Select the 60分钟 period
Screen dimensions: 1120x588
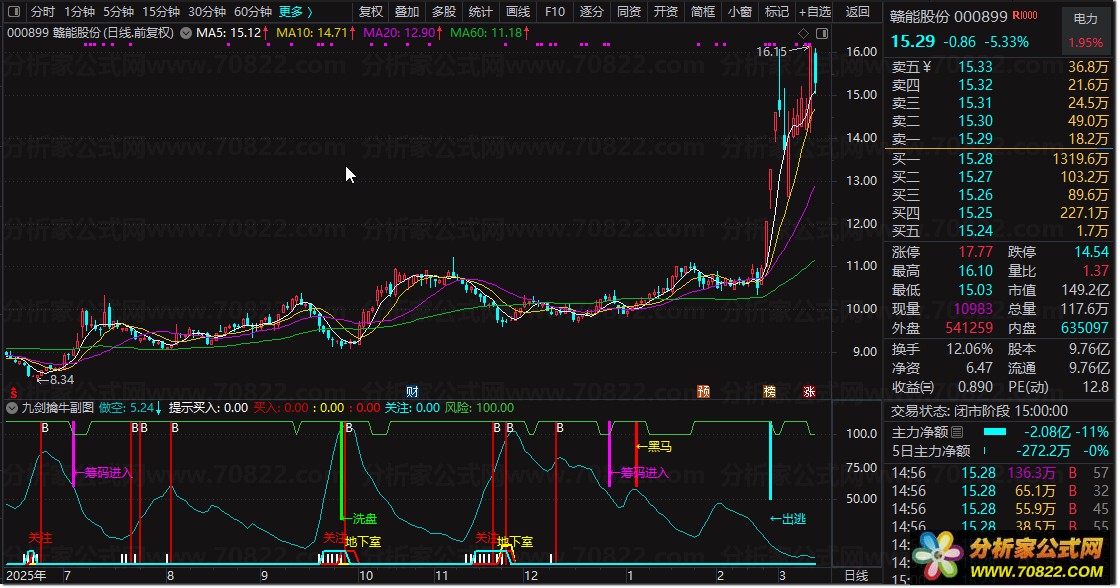[x=253, y=11]
